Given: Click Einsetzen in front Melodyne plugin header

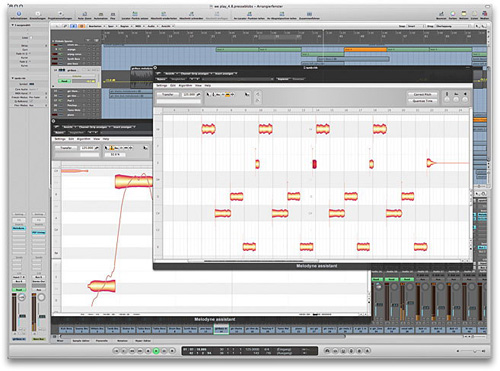Looking at the screenshot, I should [x=298, y=79].
